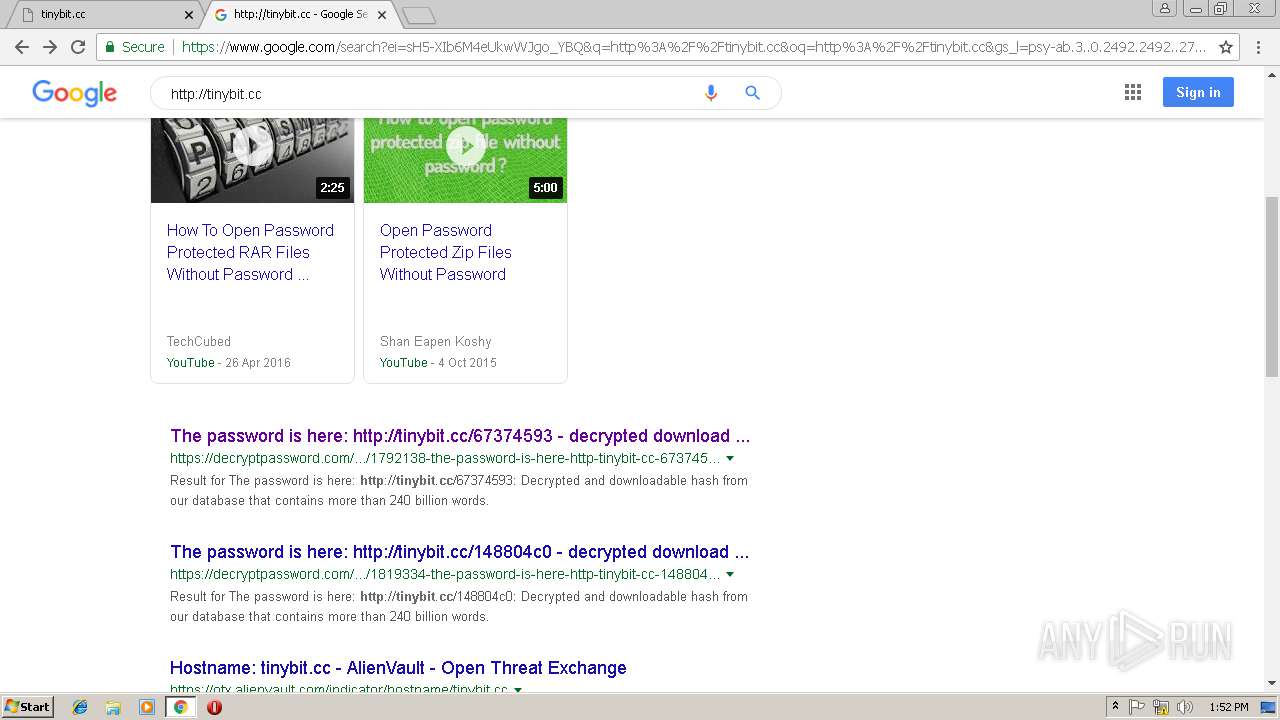Expand options arrow for the 67374593 result URL
Screen dimensions: 1280x720
pos(730,459)
